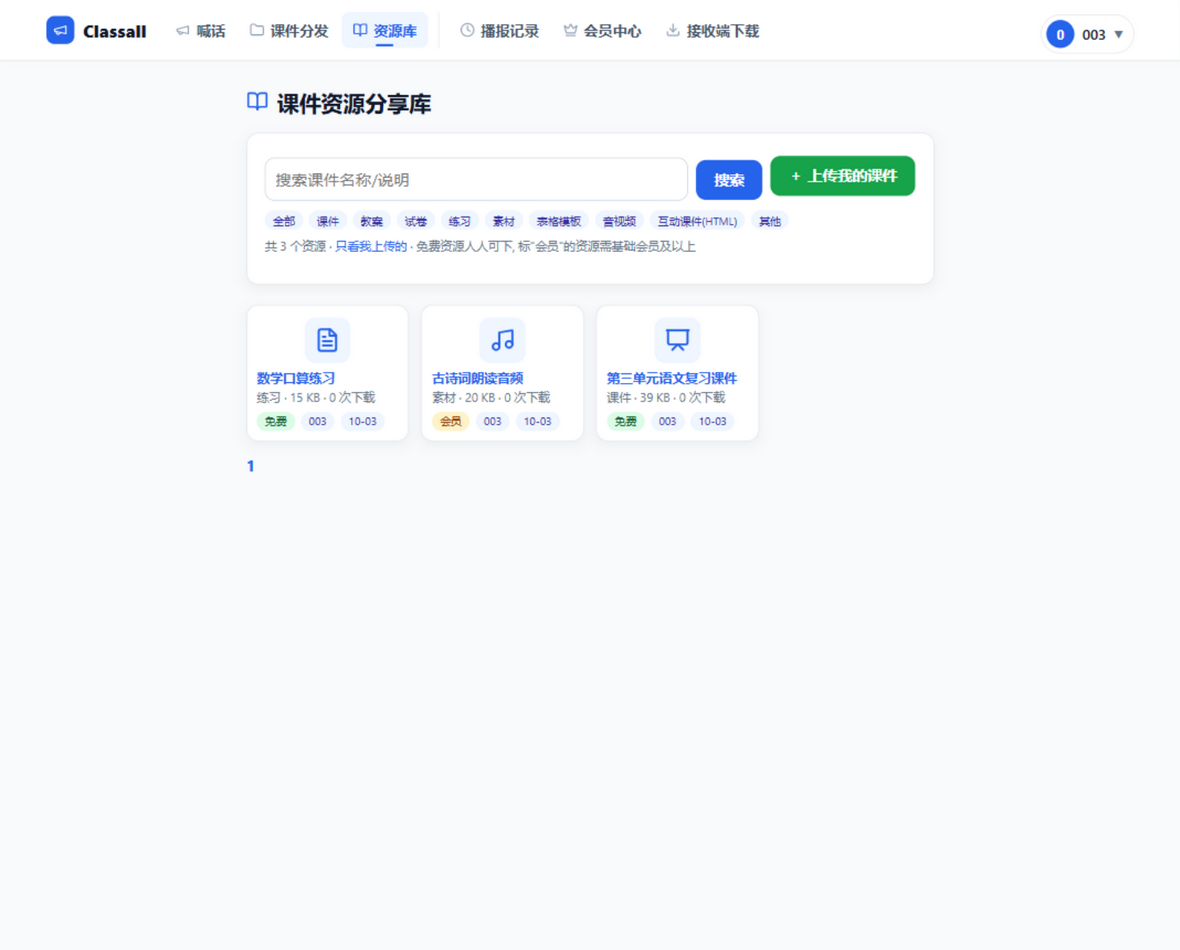This screenshot has width=1180, height=950.
Task: Click the music note icon of 古诗词朗读音频
Action: pos(502,340)
